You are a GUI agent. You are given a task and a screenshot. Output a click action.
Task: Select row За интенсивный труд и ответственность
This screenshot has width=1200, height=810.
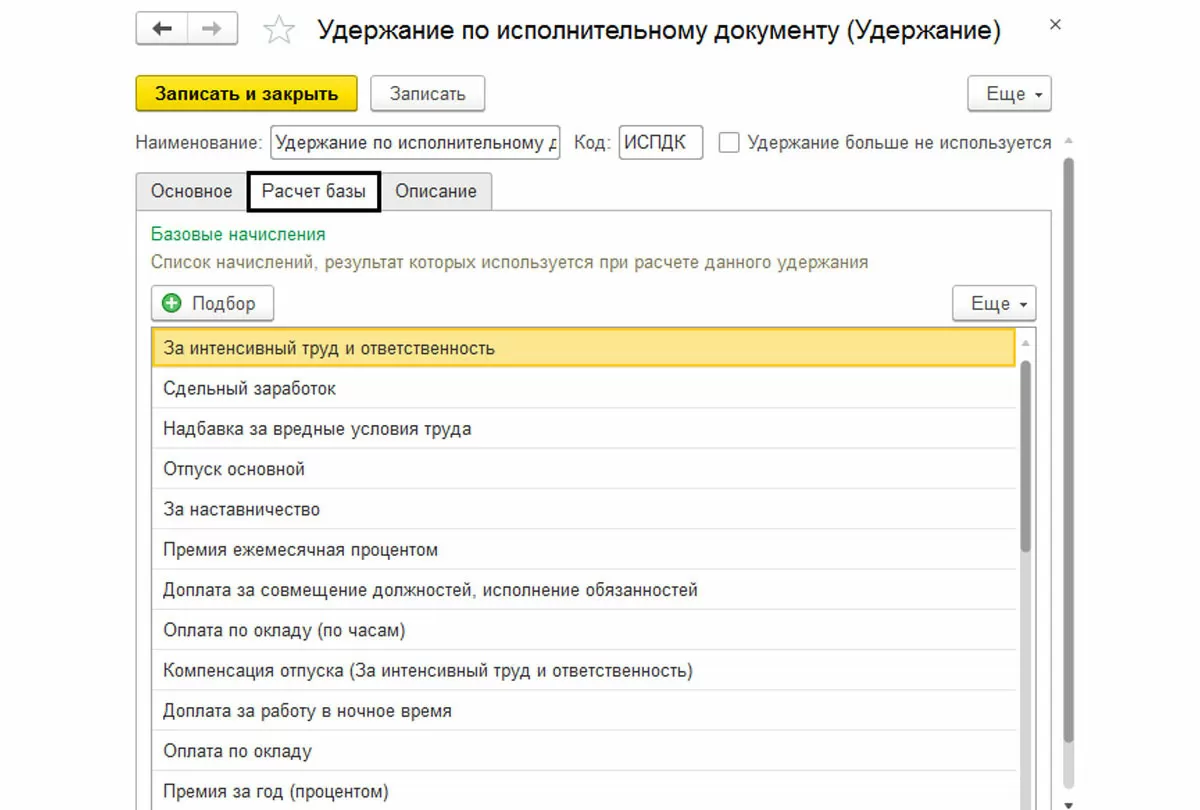pyautogui.click(x=584, y=349)
